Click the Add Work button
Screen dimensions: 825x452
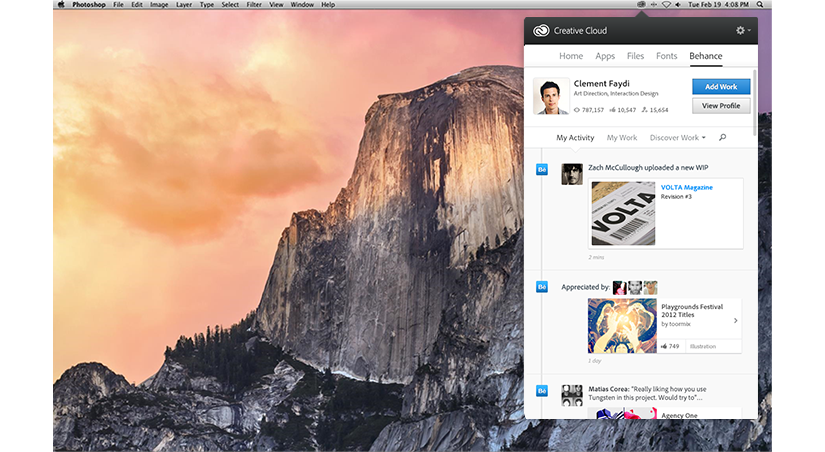721,86
